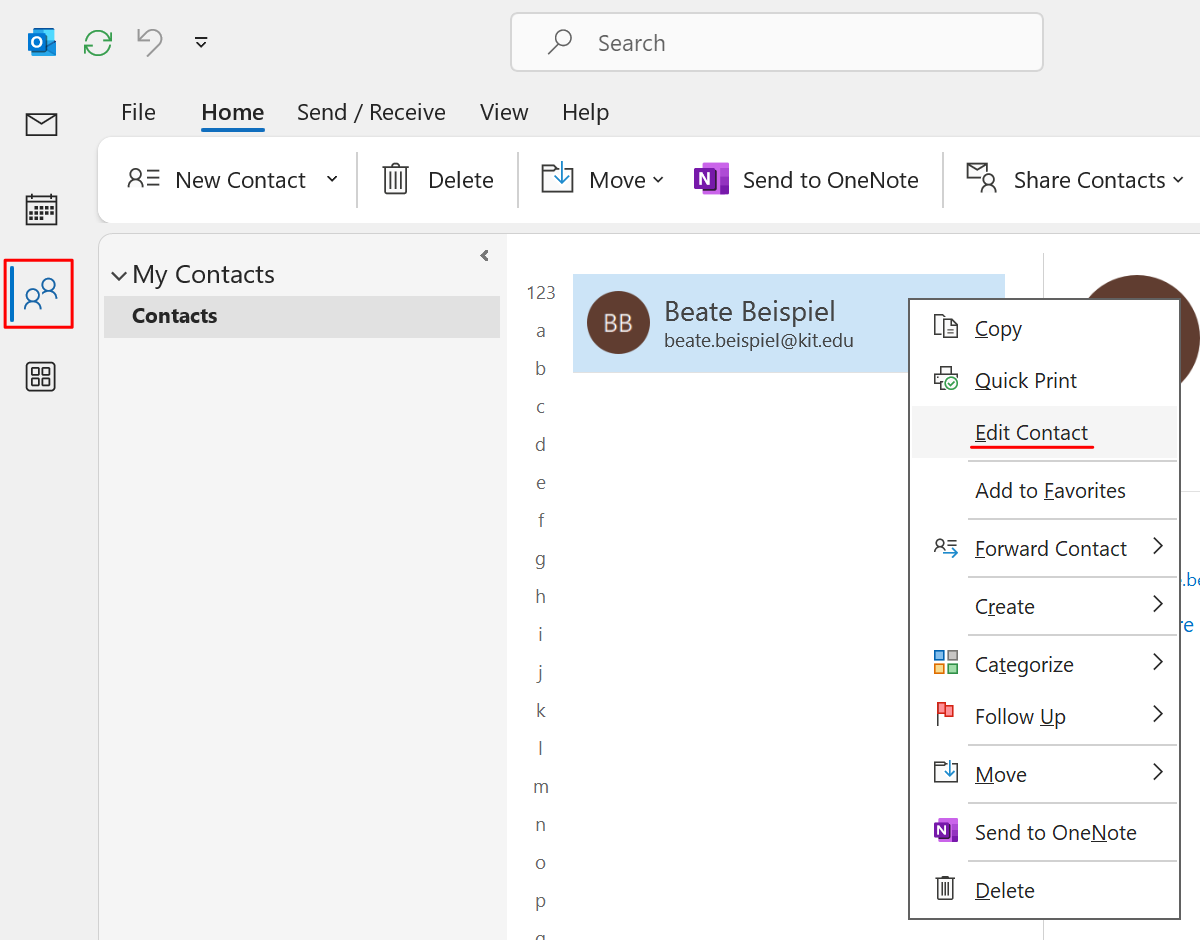Image resolution: width=1200 pixels, height=940 pixels.
Task: Jump to letter p in index
Action: coord(541,901)
